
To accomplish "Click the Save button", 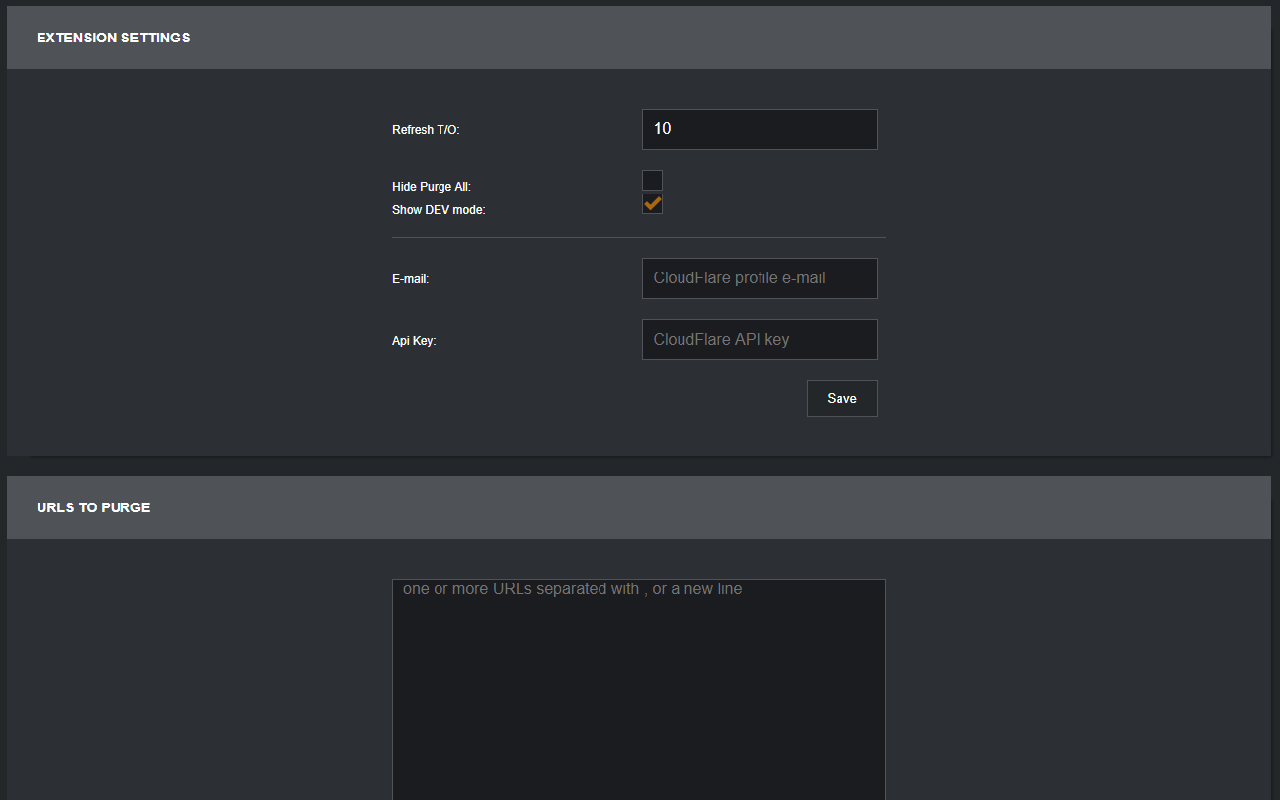I will [841, 398].
